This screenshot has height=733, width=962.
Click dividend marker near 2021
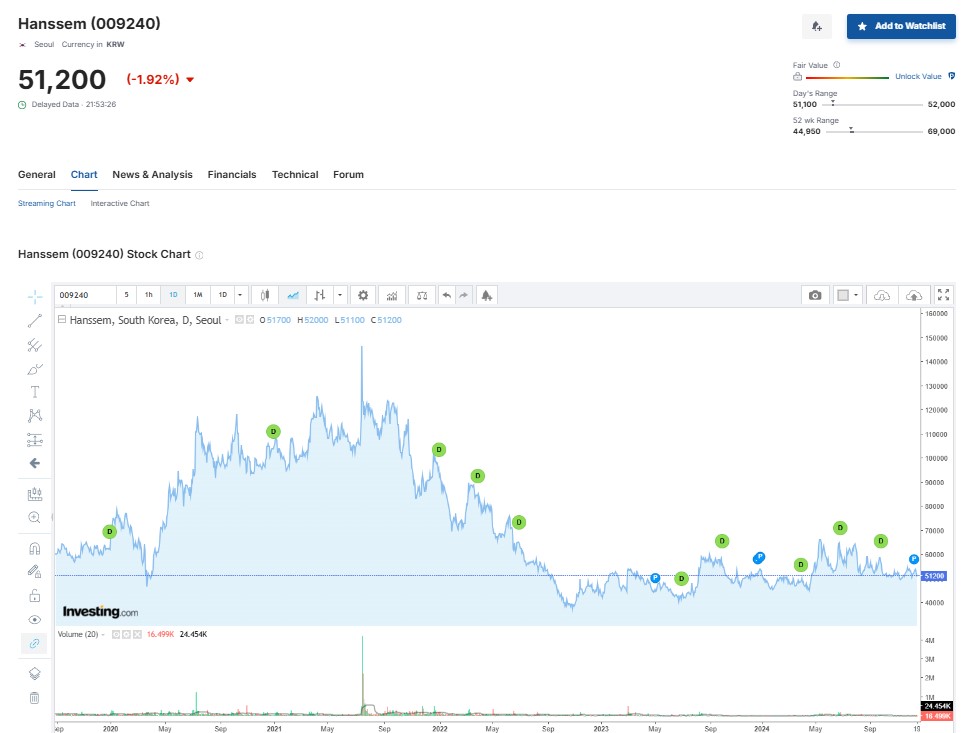click(273, 432)
